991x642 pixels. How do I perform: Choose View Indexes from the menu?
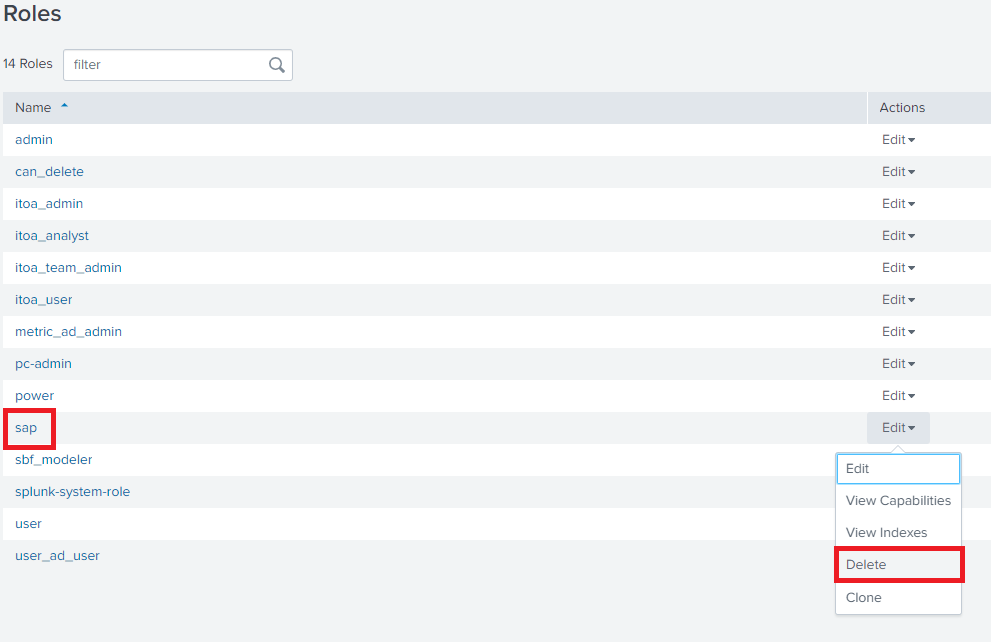pos(886,533)
